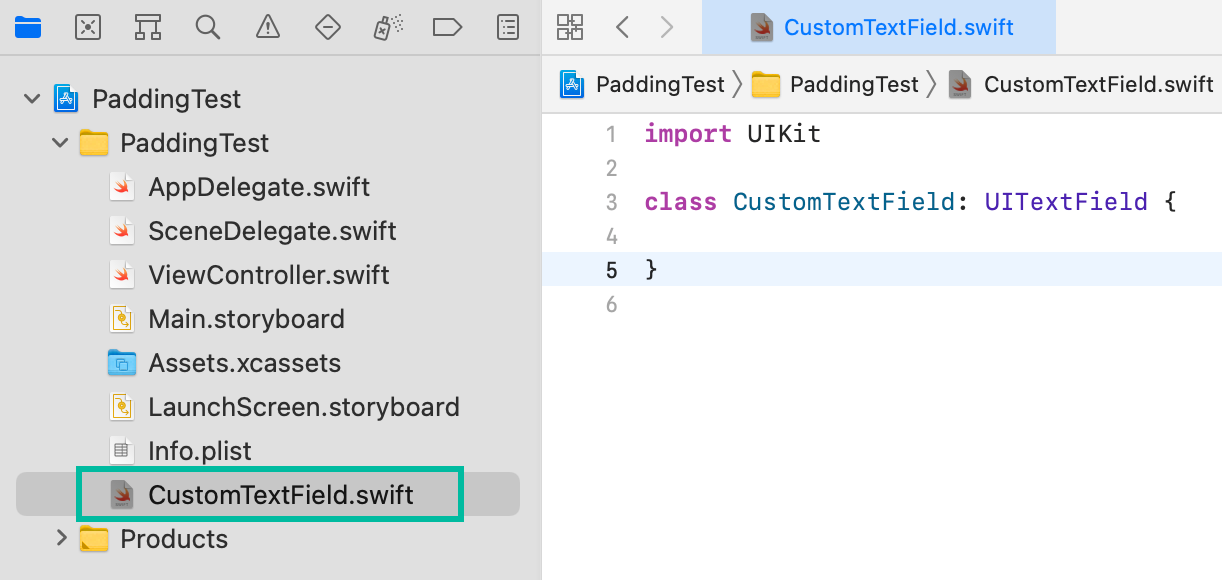This screenshot has height=580, width=1222.
Task: Click 'UITextField' superclass on line 3
Action: click(1066, 202)
